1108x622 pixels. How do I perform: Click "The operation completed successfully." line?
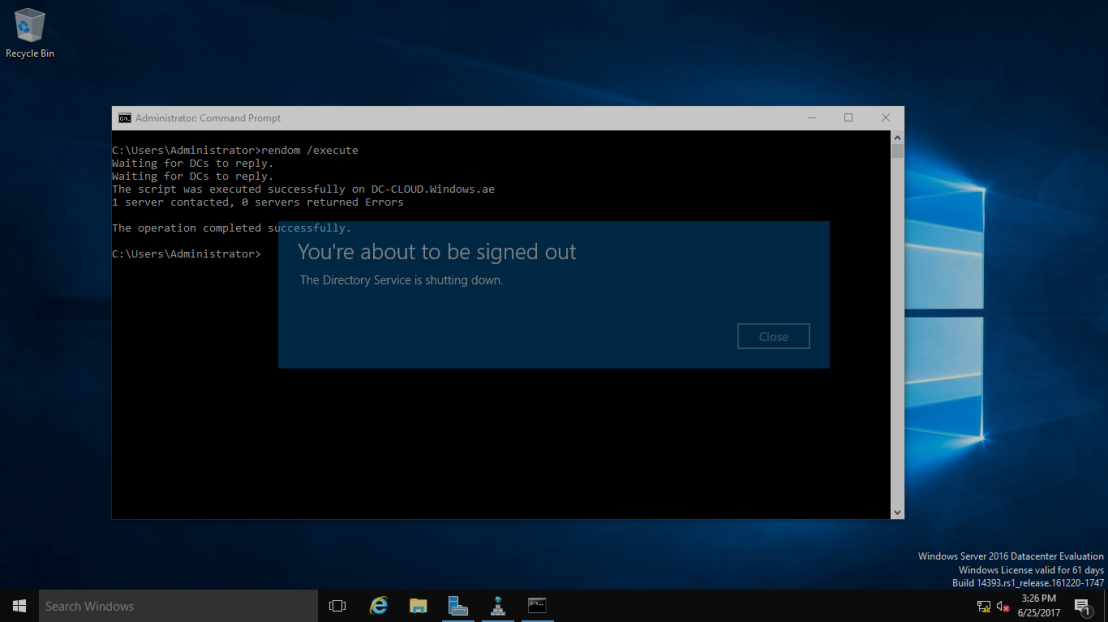231,228
